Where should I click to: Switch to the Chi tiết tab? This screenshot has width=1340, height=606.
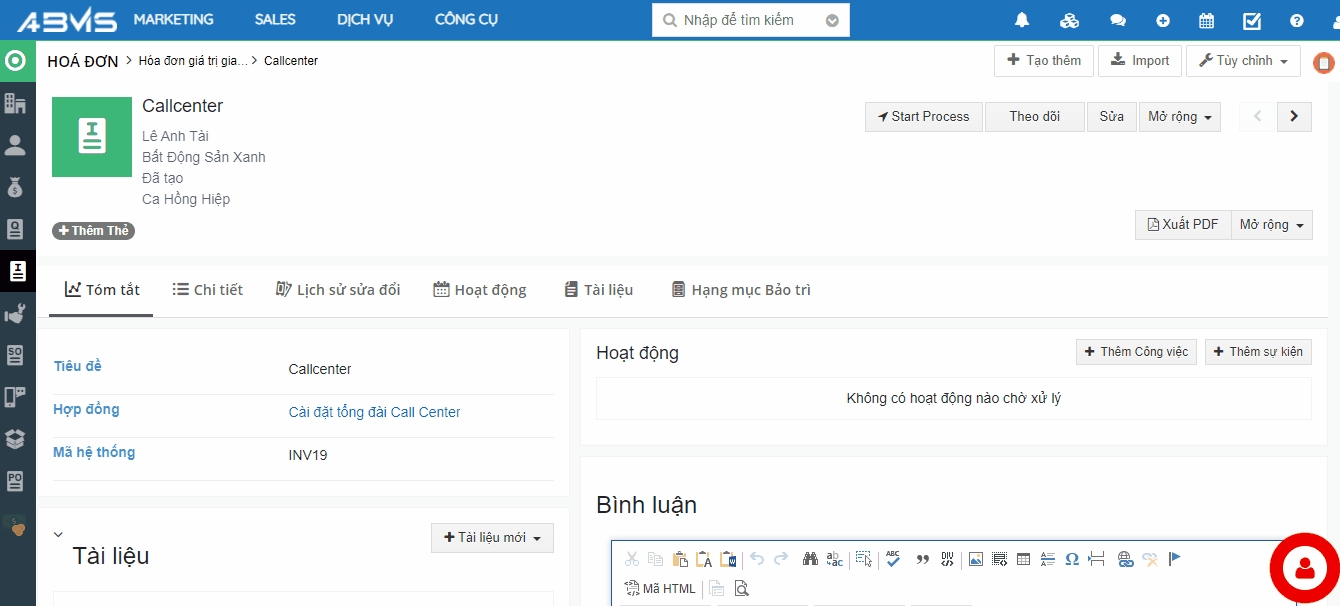click(208, 290)
